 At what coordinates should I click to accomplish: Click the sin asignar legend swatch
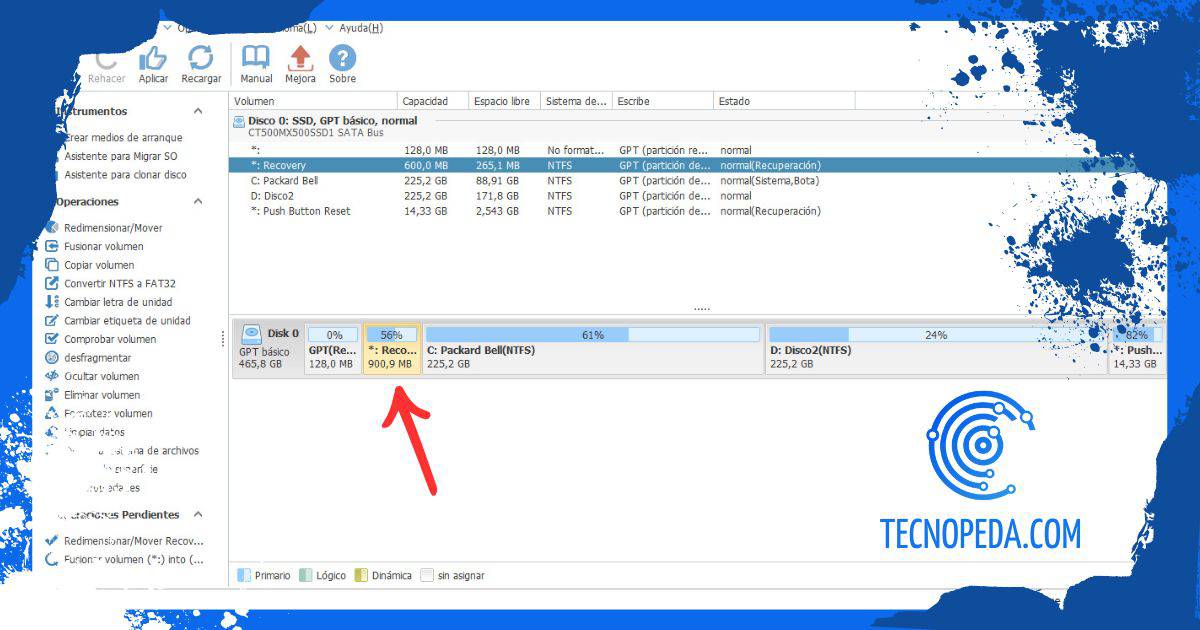coord(427,575)
